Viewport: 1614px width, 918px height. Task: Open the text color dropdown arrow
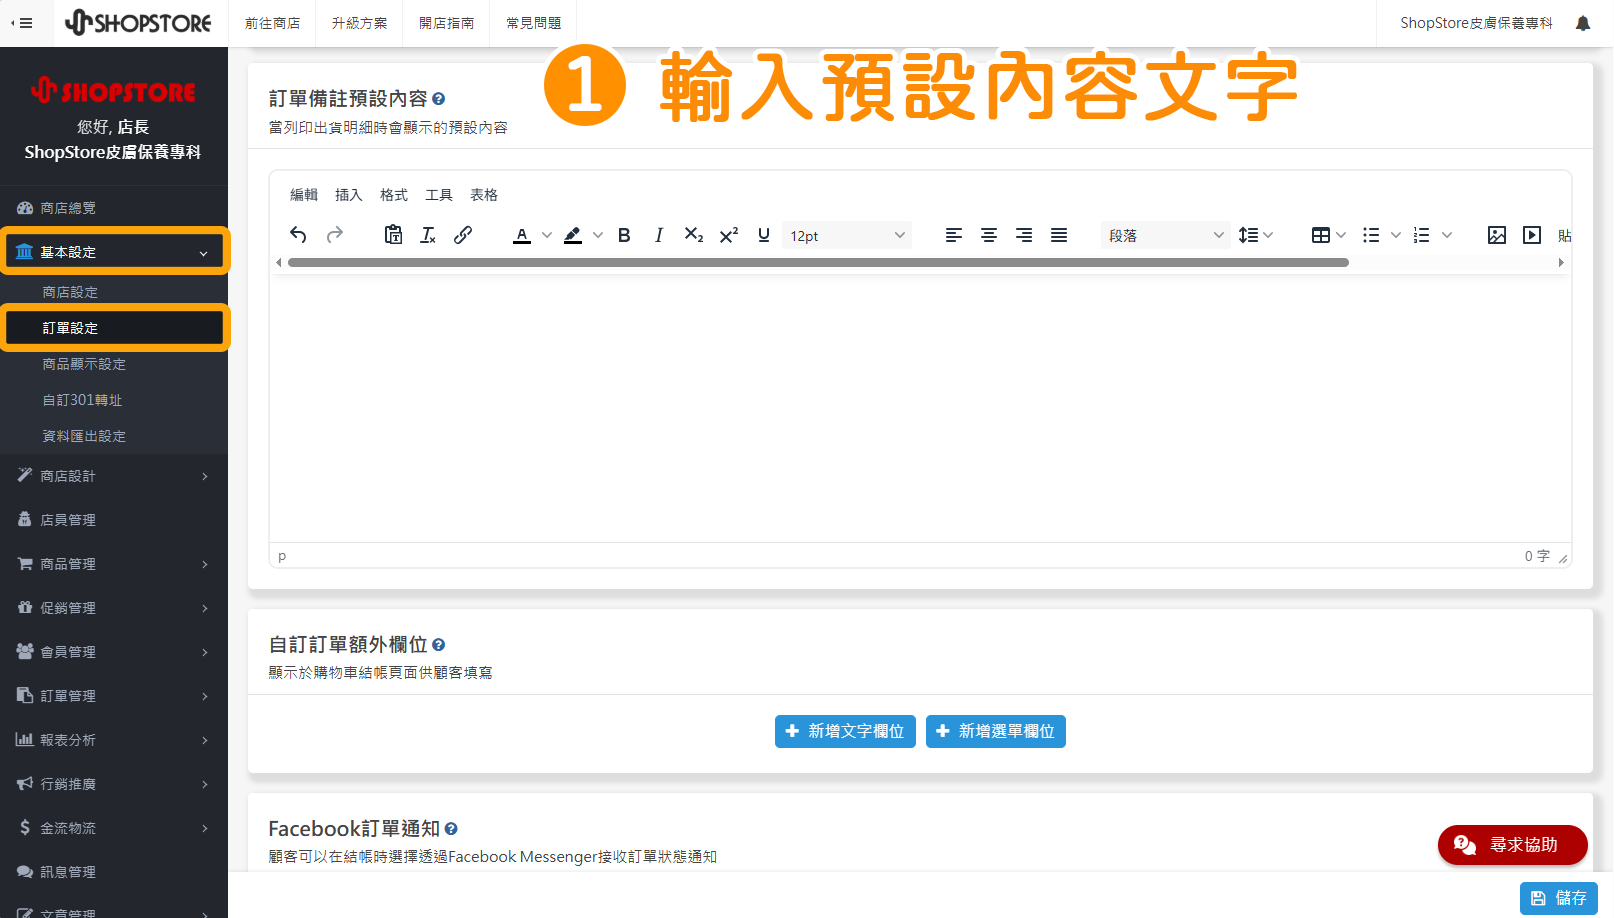tap(547, 235)
